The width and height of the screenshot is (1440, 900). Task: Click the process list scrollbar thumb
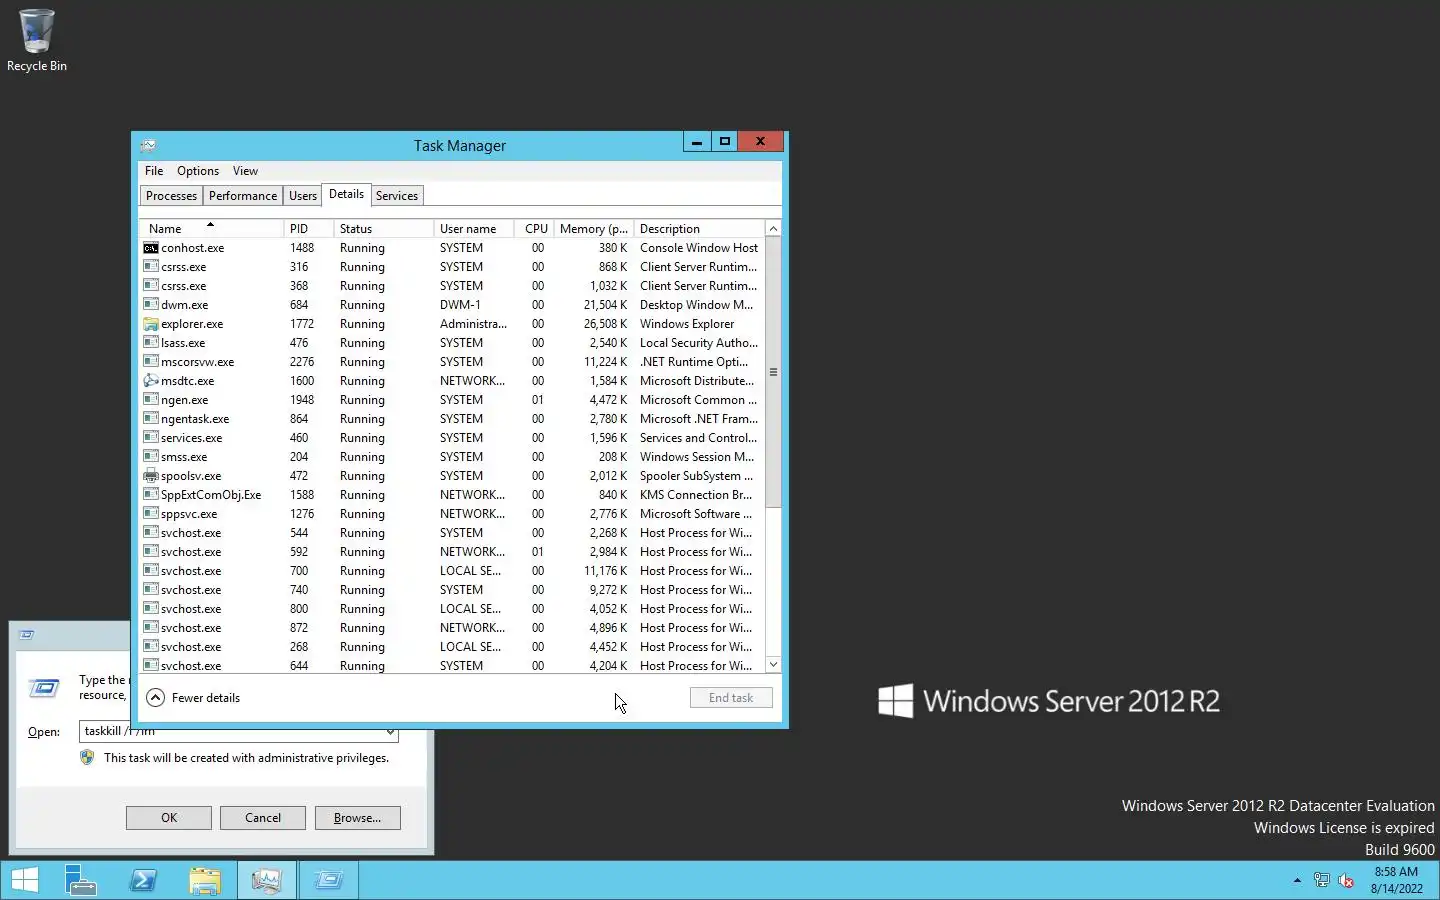coord(773,372)
